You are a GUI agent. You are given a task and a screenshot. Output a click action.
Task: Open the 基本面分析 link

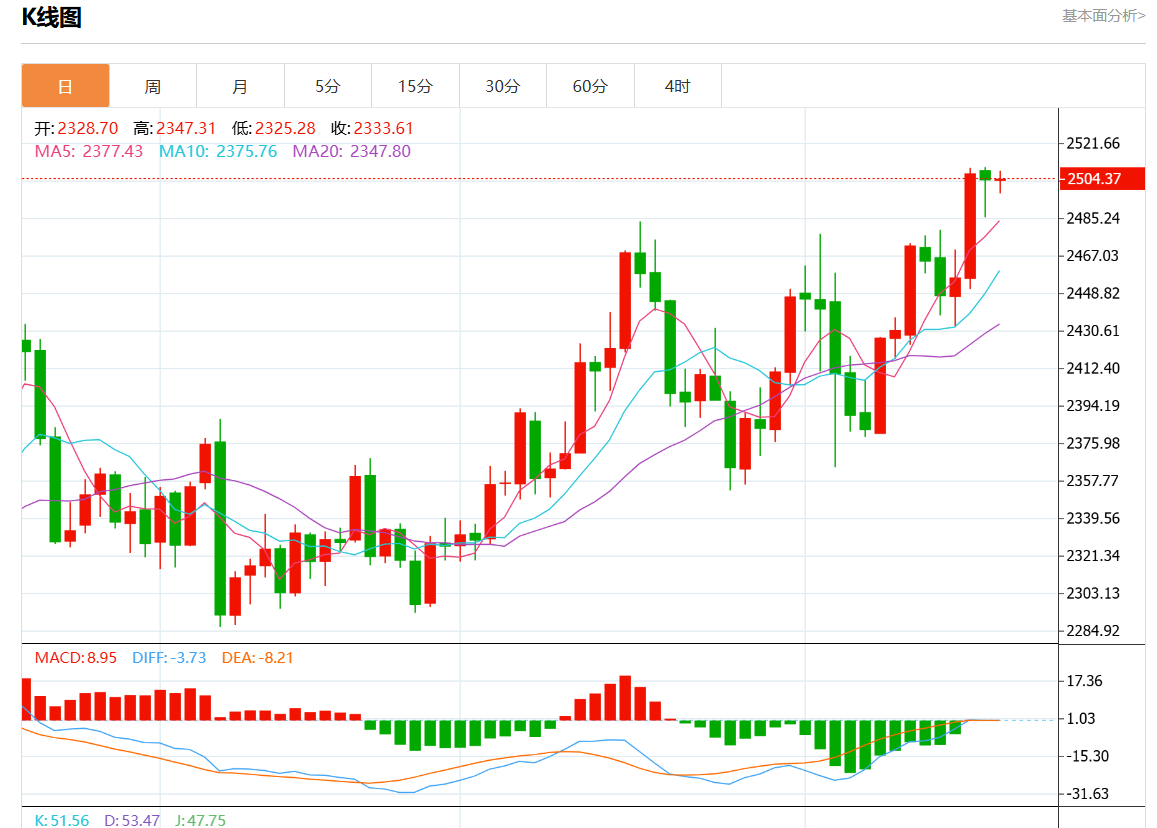[1103, 15]
